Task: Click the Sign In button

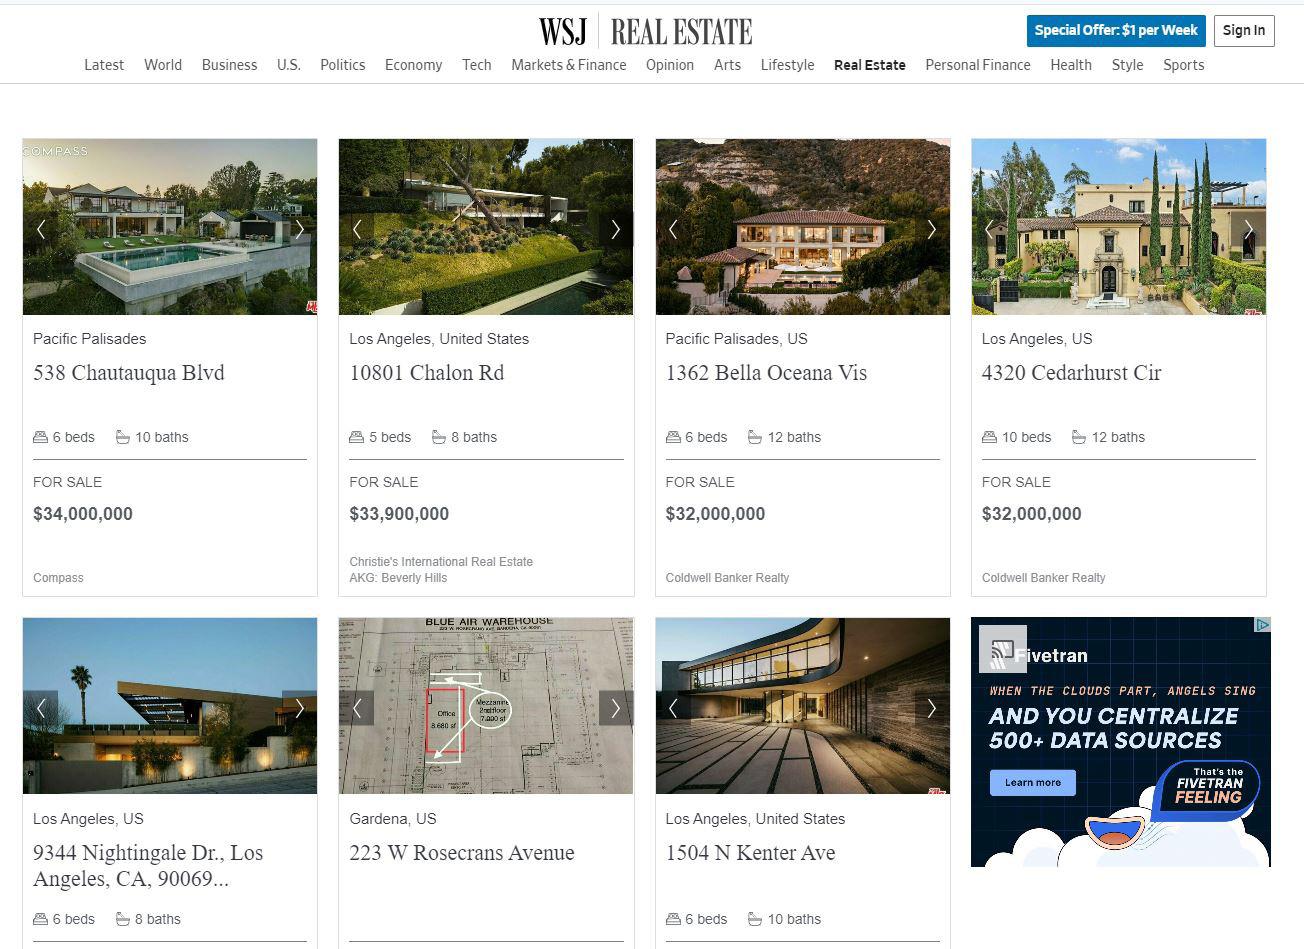Action: pos(1244,30)
